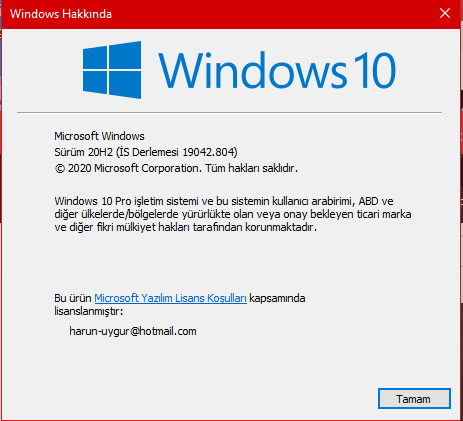Click the fikri mülkiyet hakları line

coord(185,227)
